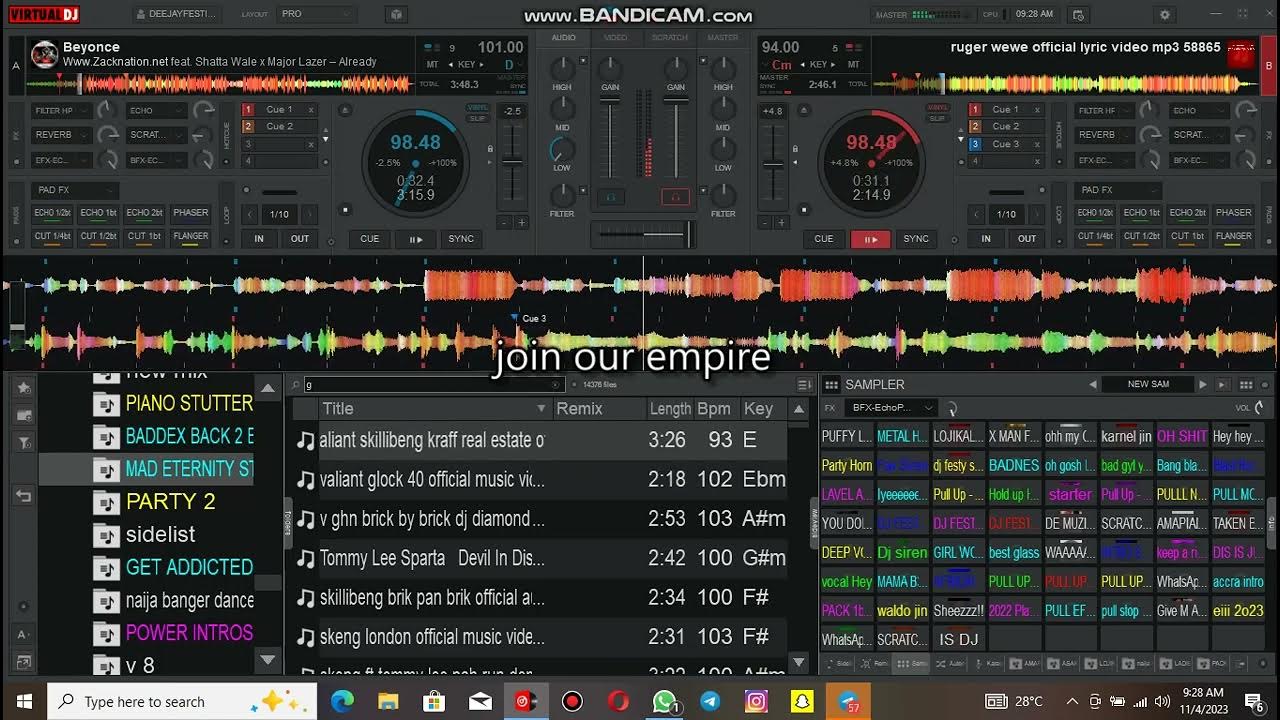Open favorites star icon in browser sidebar

(x=23, y=387)
